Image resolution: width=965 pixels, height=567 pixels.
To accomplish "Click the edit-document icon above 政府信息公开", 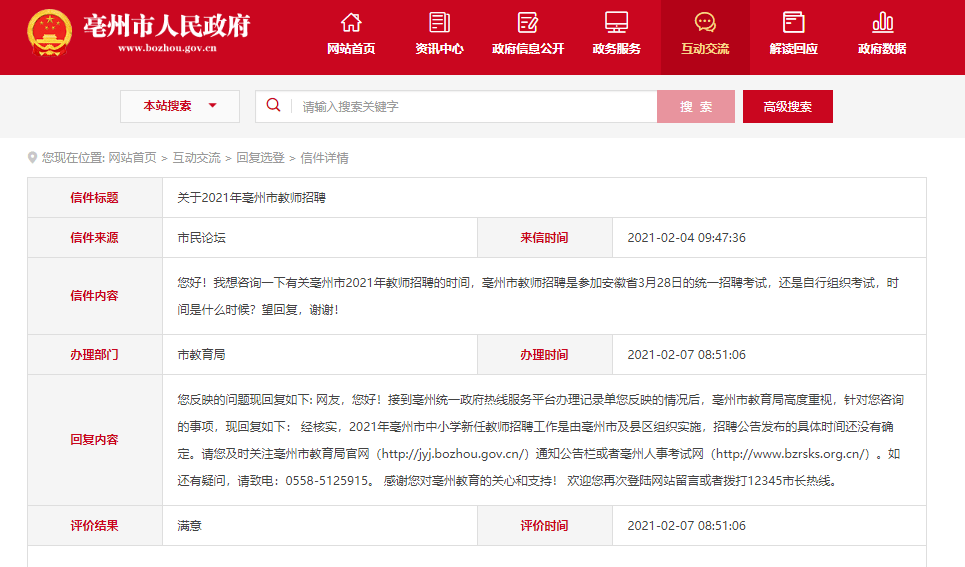I will [527, 23].
